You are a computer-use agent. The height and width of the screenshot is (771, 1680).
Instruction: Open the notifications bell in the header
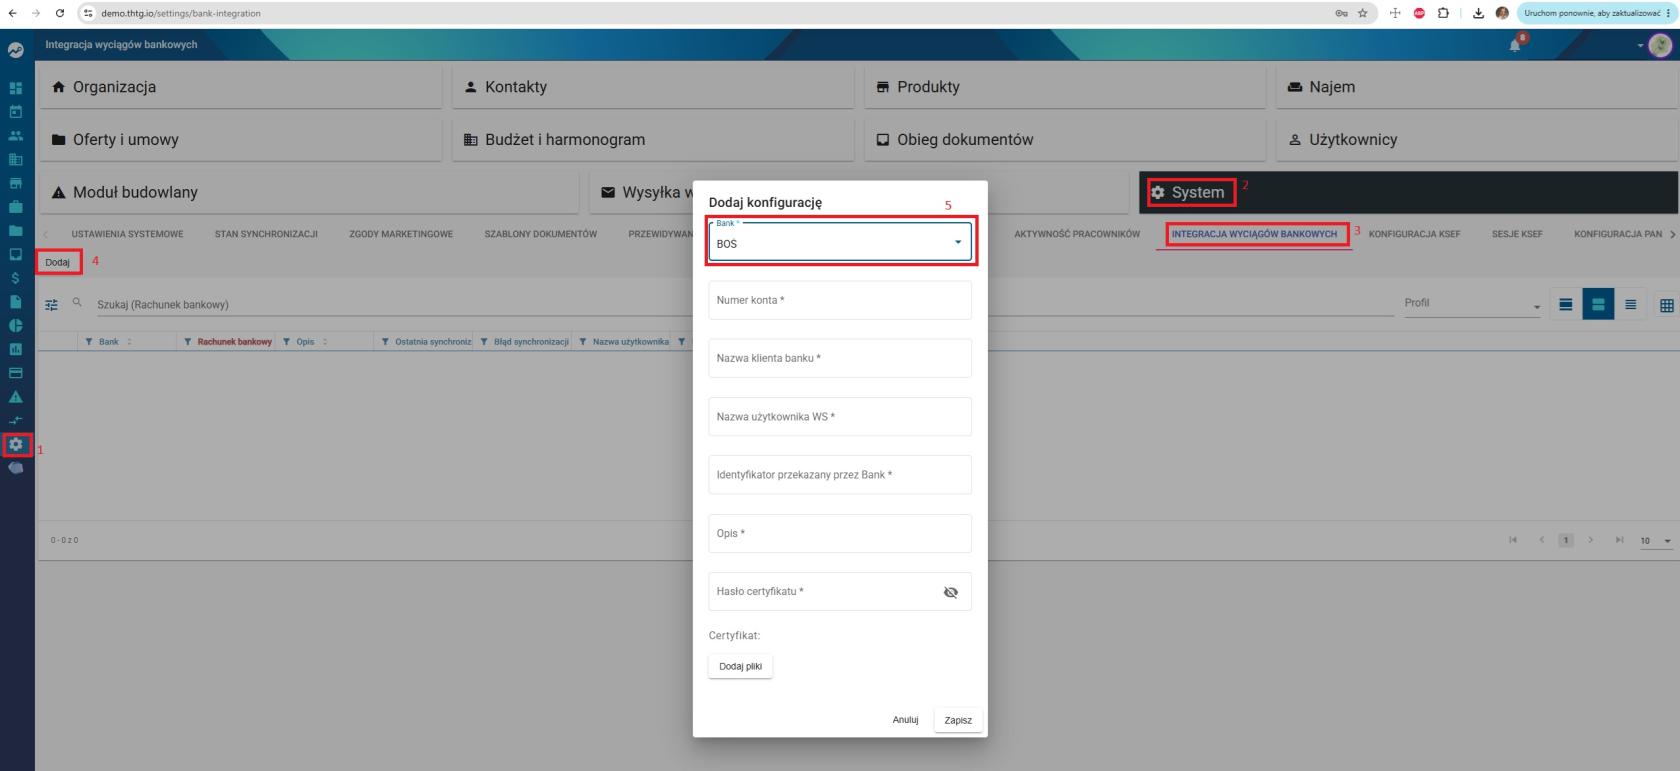pyautogui.click(x=1516, y=45)
